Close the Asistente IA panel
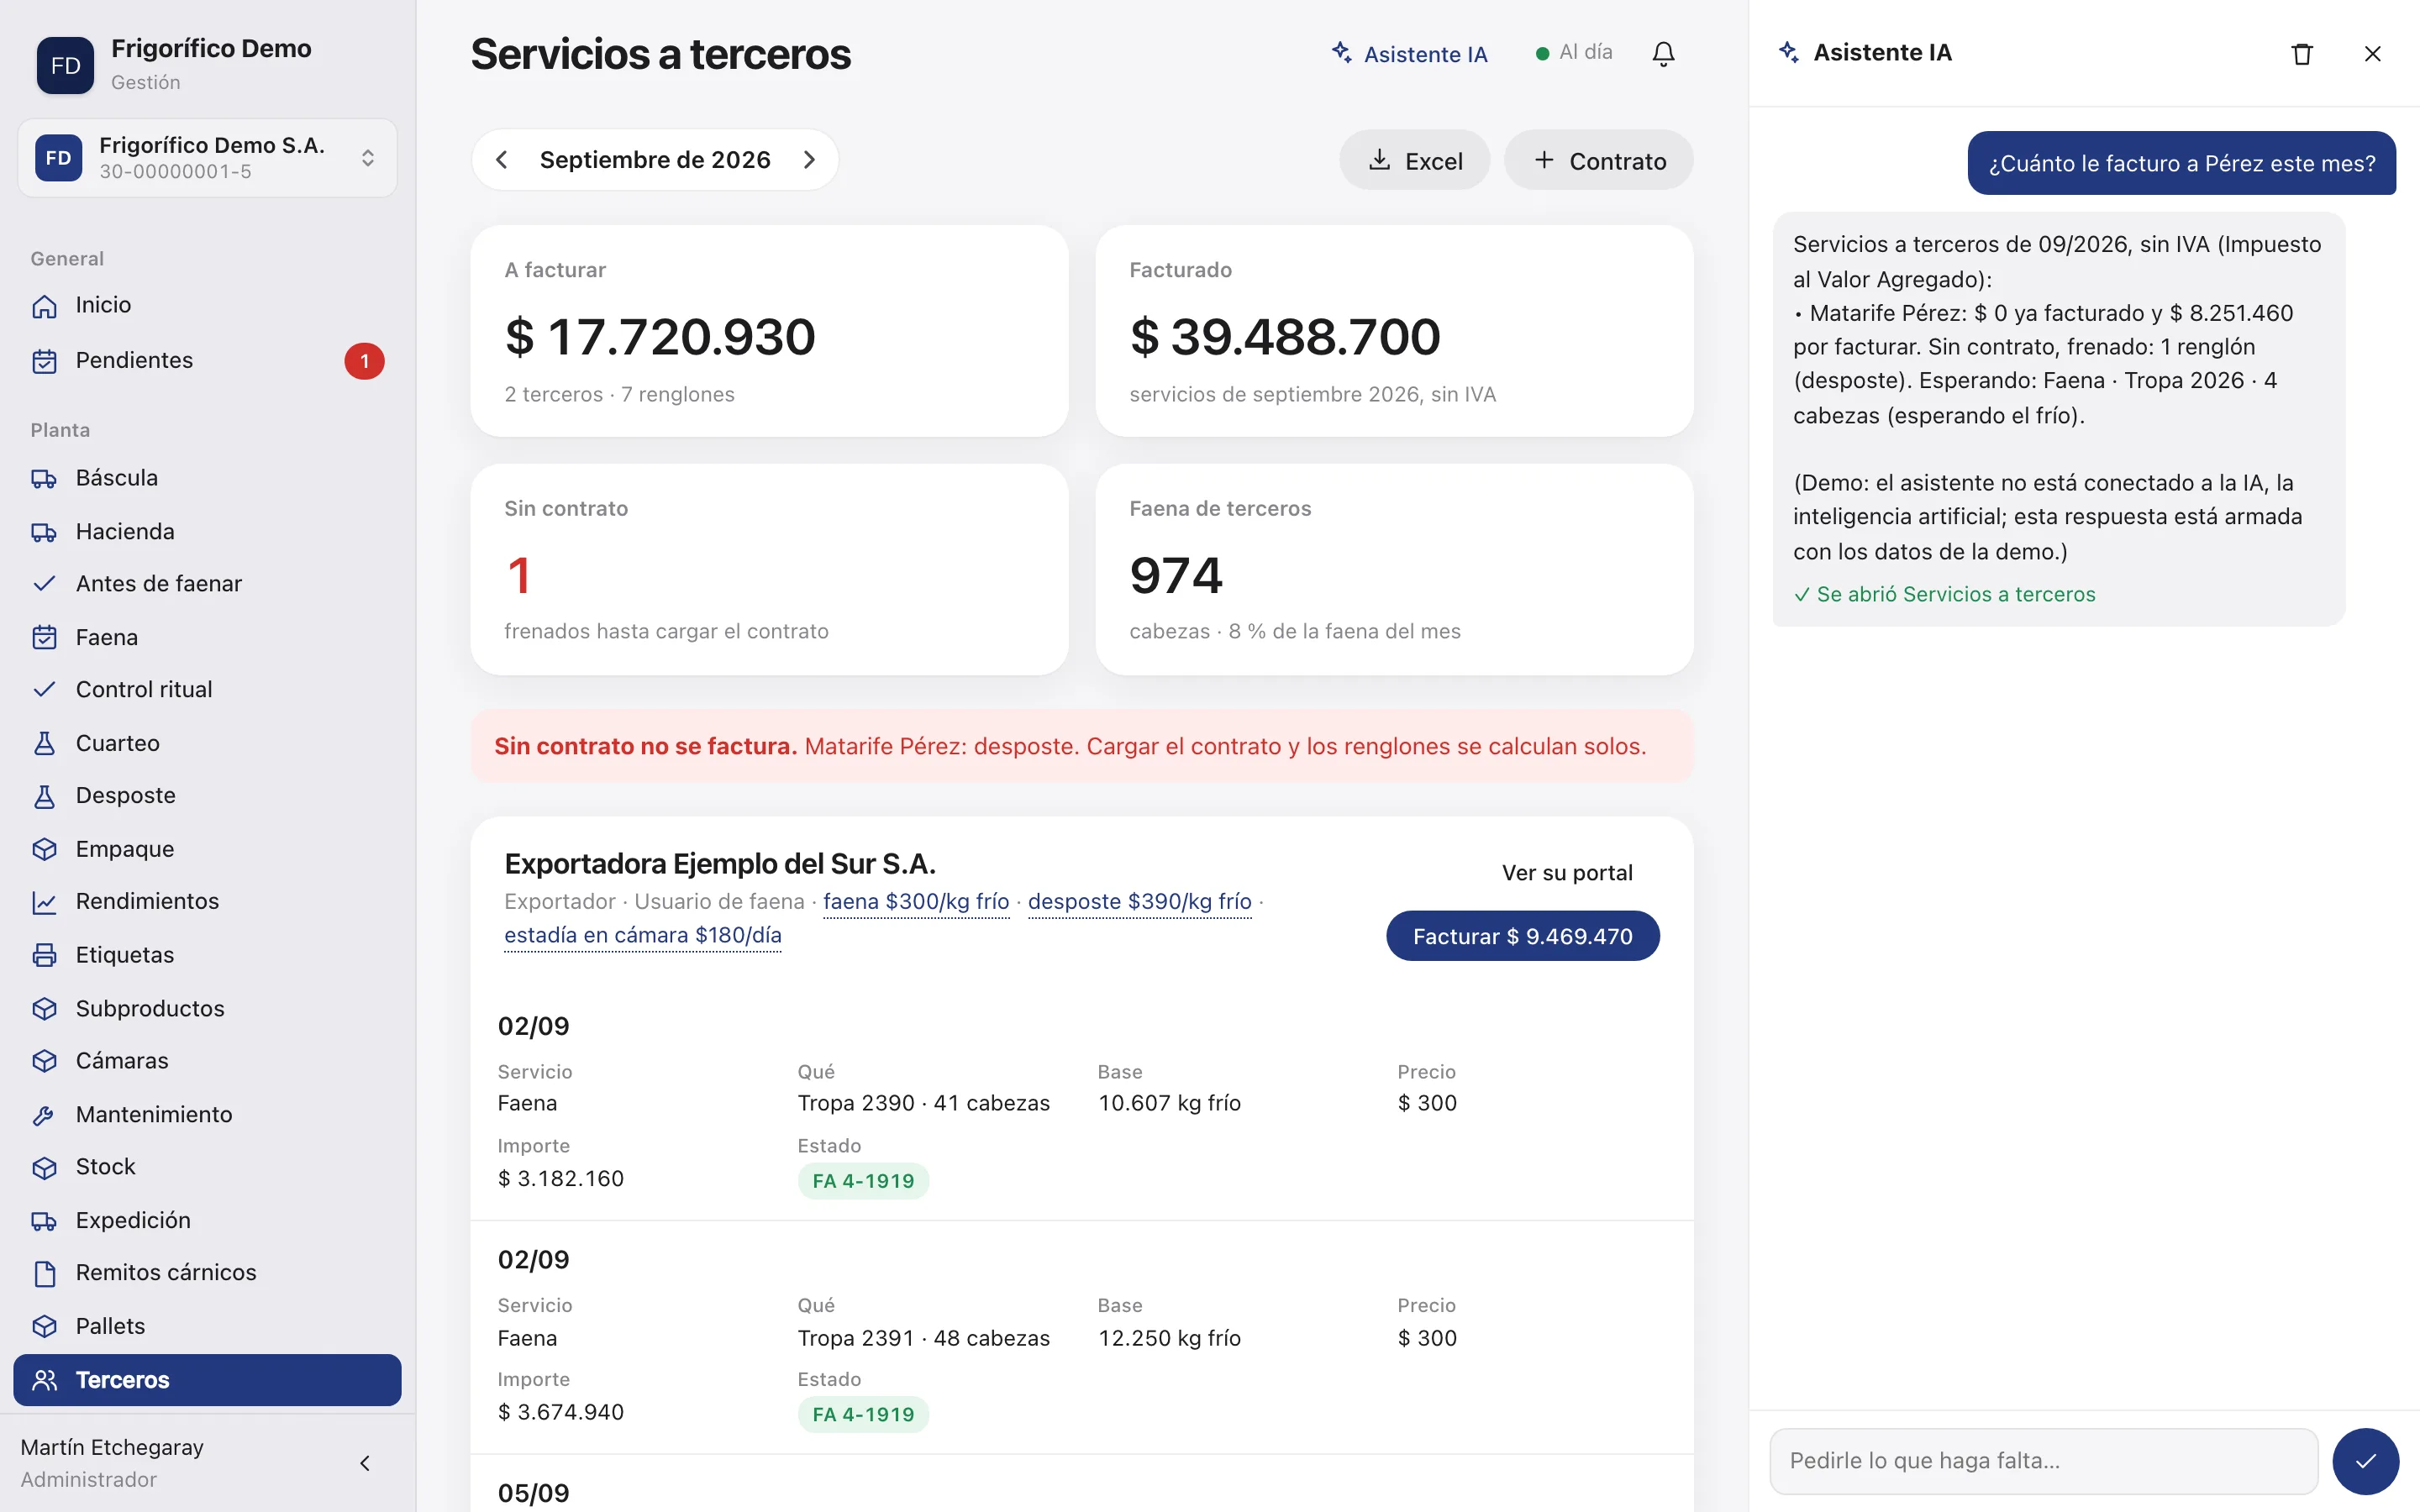This screenshot has width=2420, height=1512. tap(2372, 54)
